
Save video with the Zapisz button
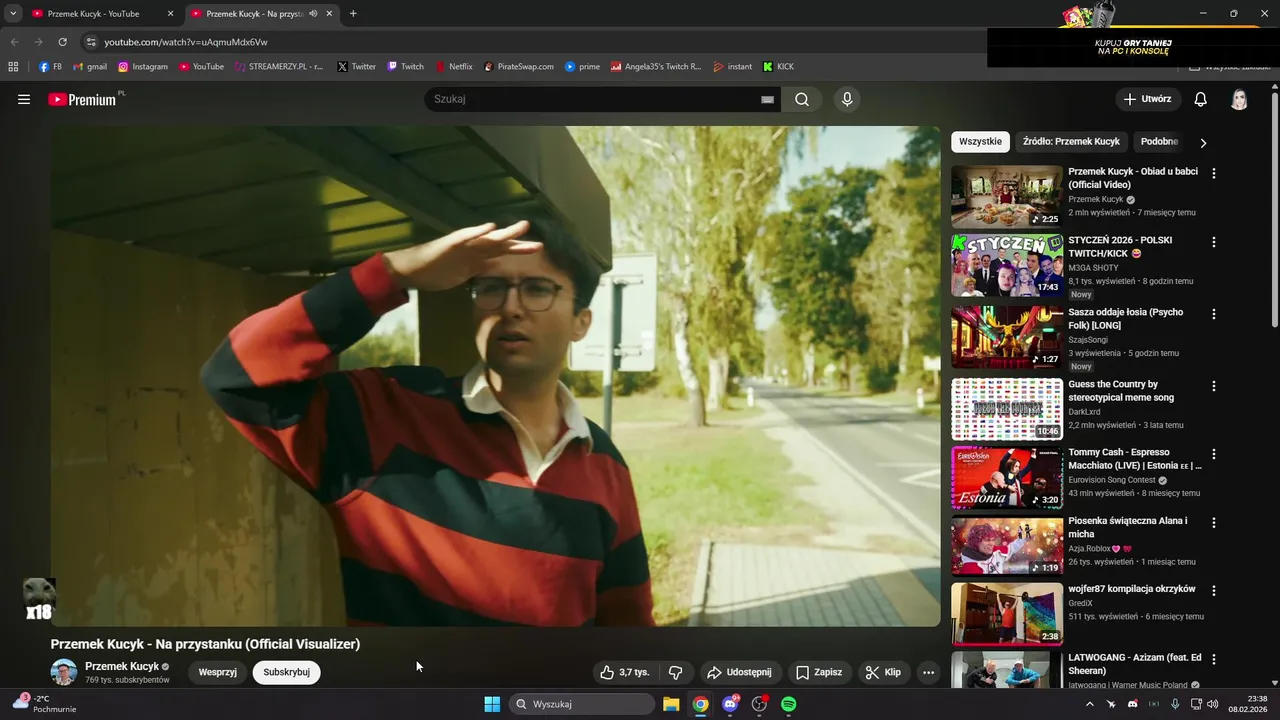[x=818, y=672]
